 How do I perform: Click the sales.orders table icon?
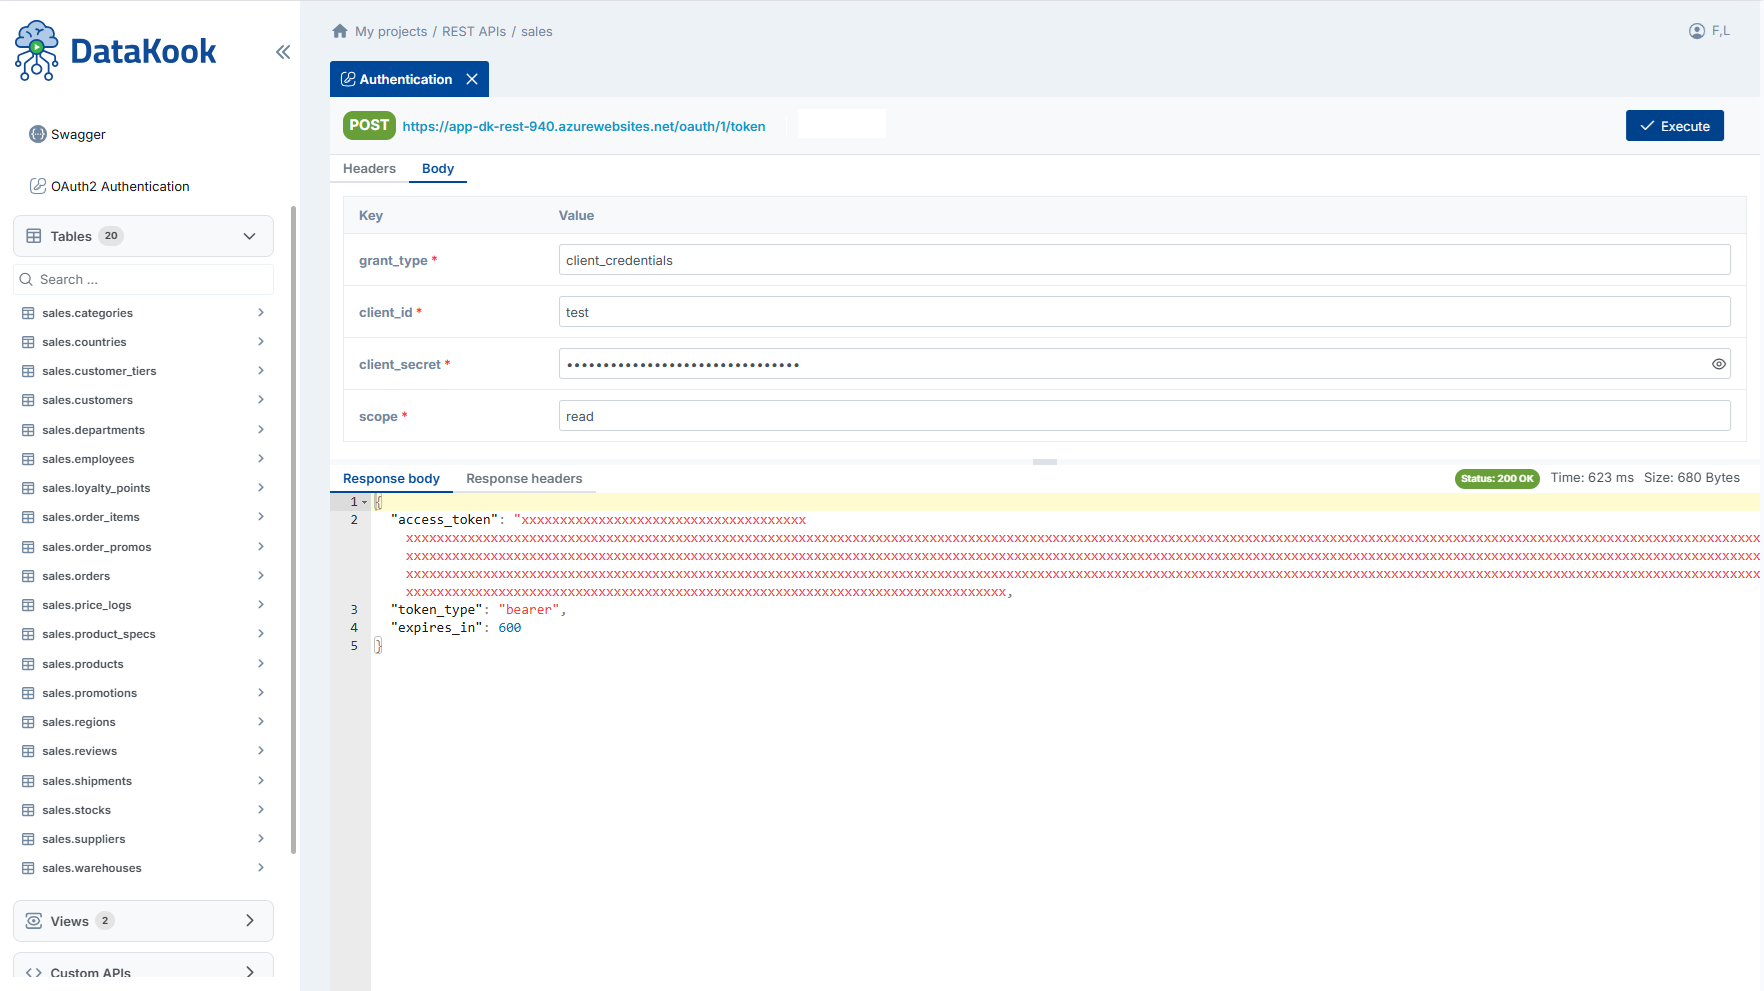click(x=28, y=576)
